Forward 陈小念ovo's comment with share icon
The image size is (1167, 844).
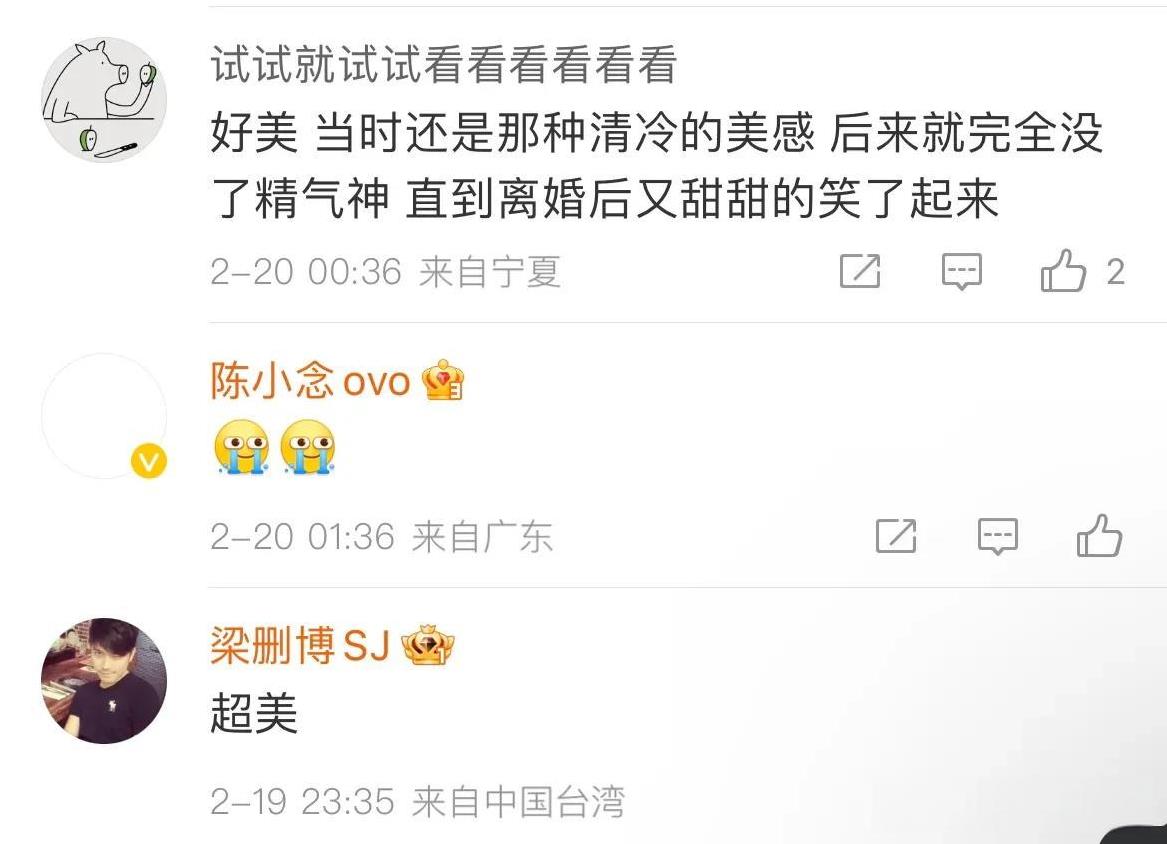896,535
